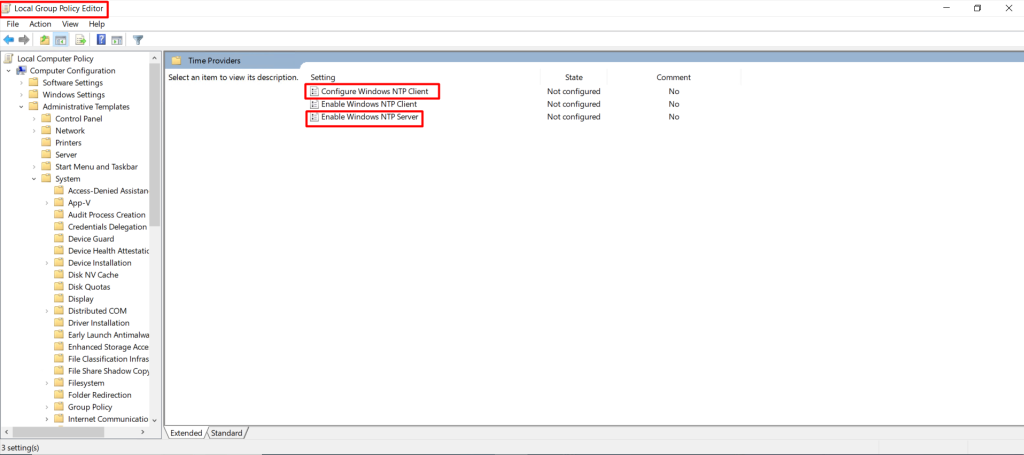Click the Filter funnel toolbar icon
Viewport: 1024px width, 455px height.
(x=138, y=40)
